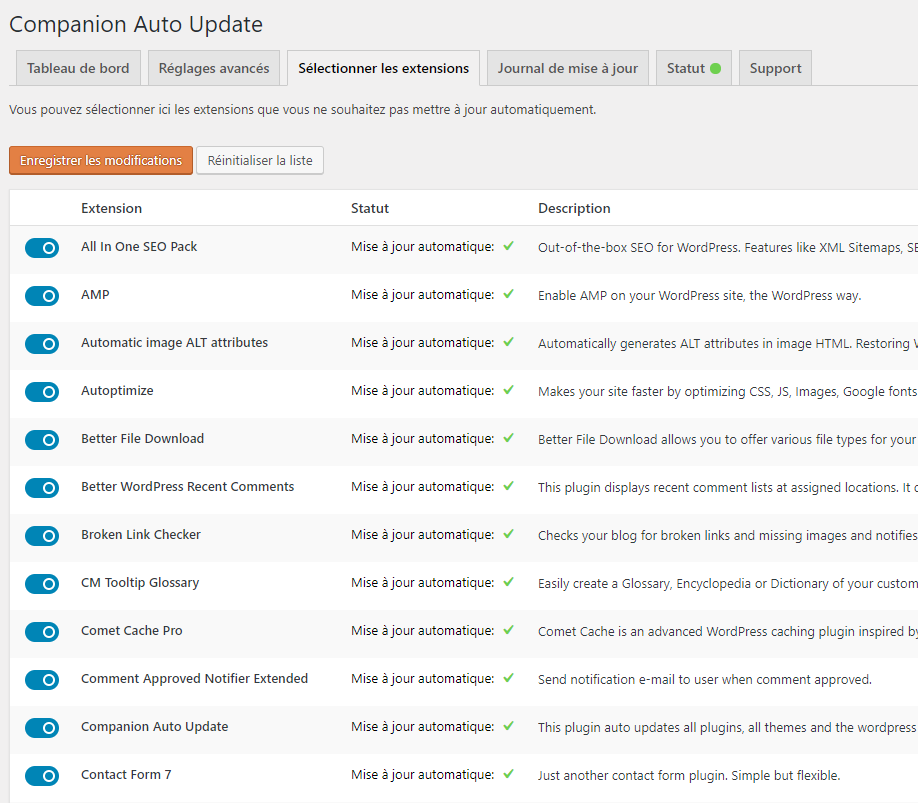
Task: Toggle auto-update for All In One SEO Pack
Action: click(42, 248)
